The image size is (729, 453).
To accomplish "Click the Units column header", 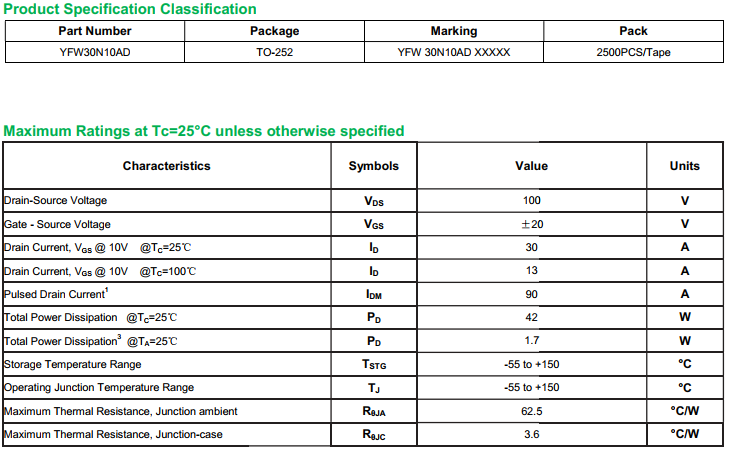I will 684,166.
